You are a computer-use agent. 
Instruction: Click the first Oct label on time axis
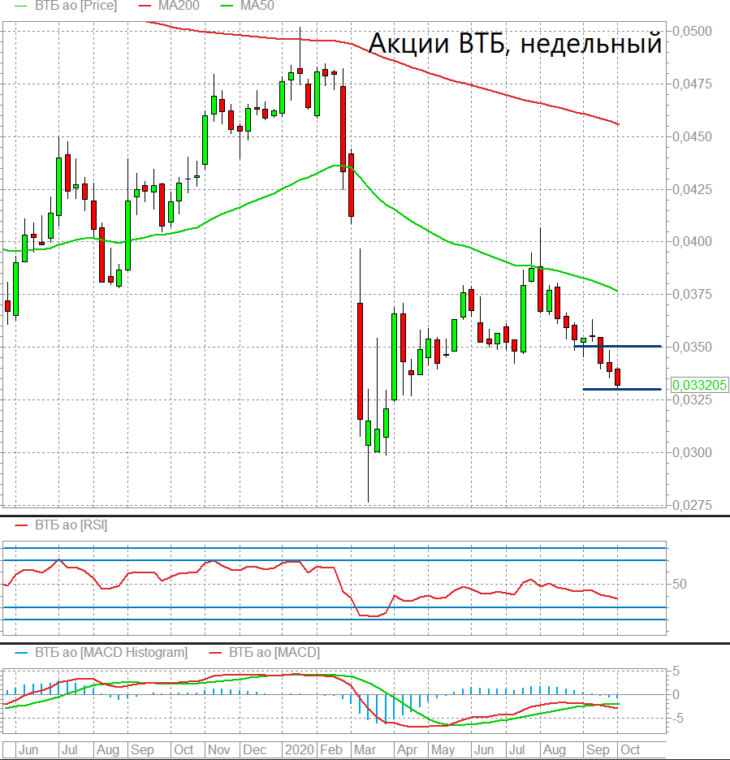pyautogui.click(x=183, y=750)
